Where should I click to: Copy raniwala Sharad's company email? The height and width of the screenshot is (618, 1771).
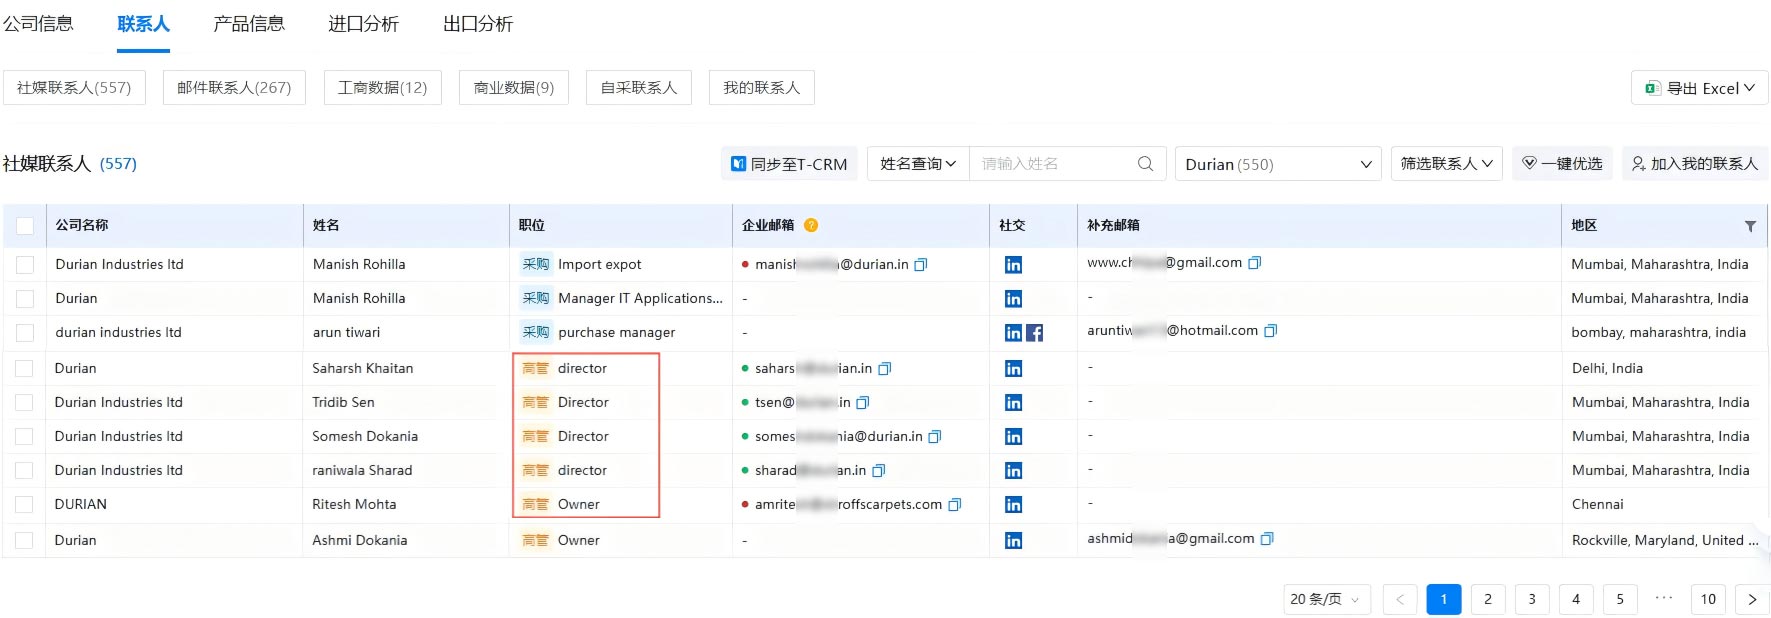click(x=879, y=471)
